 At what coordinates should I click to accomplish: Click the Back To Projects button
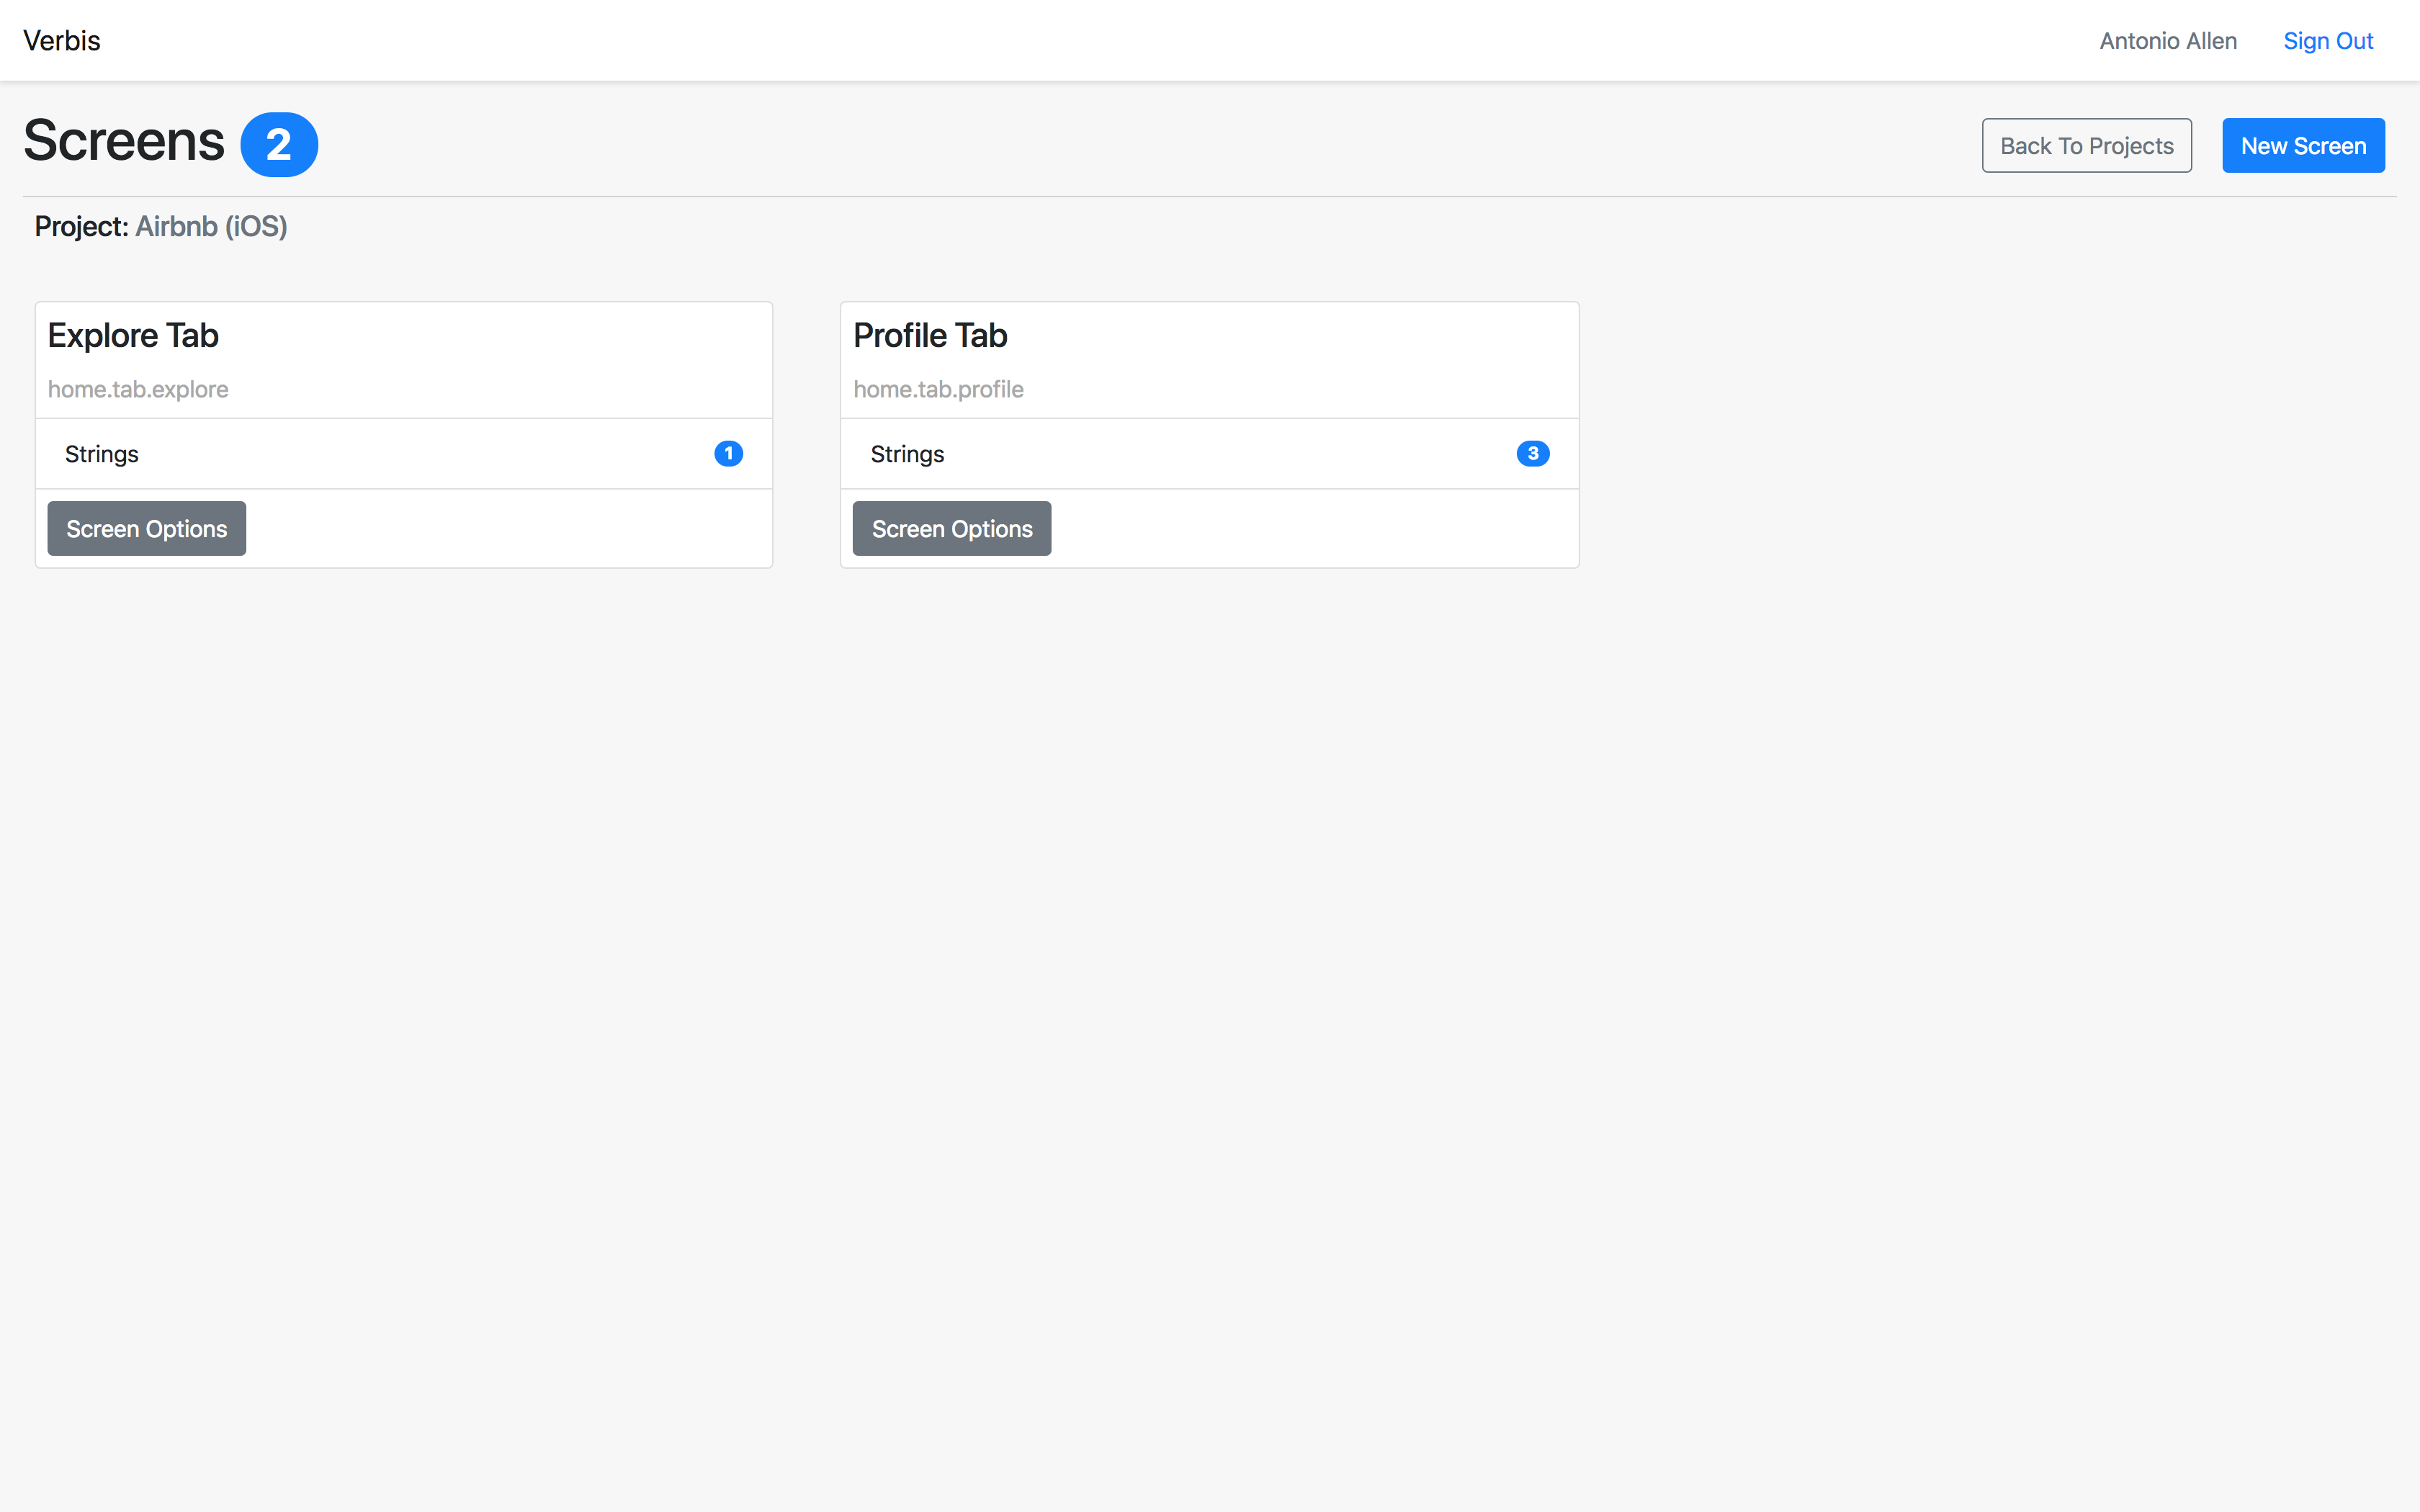point(2087,146)
